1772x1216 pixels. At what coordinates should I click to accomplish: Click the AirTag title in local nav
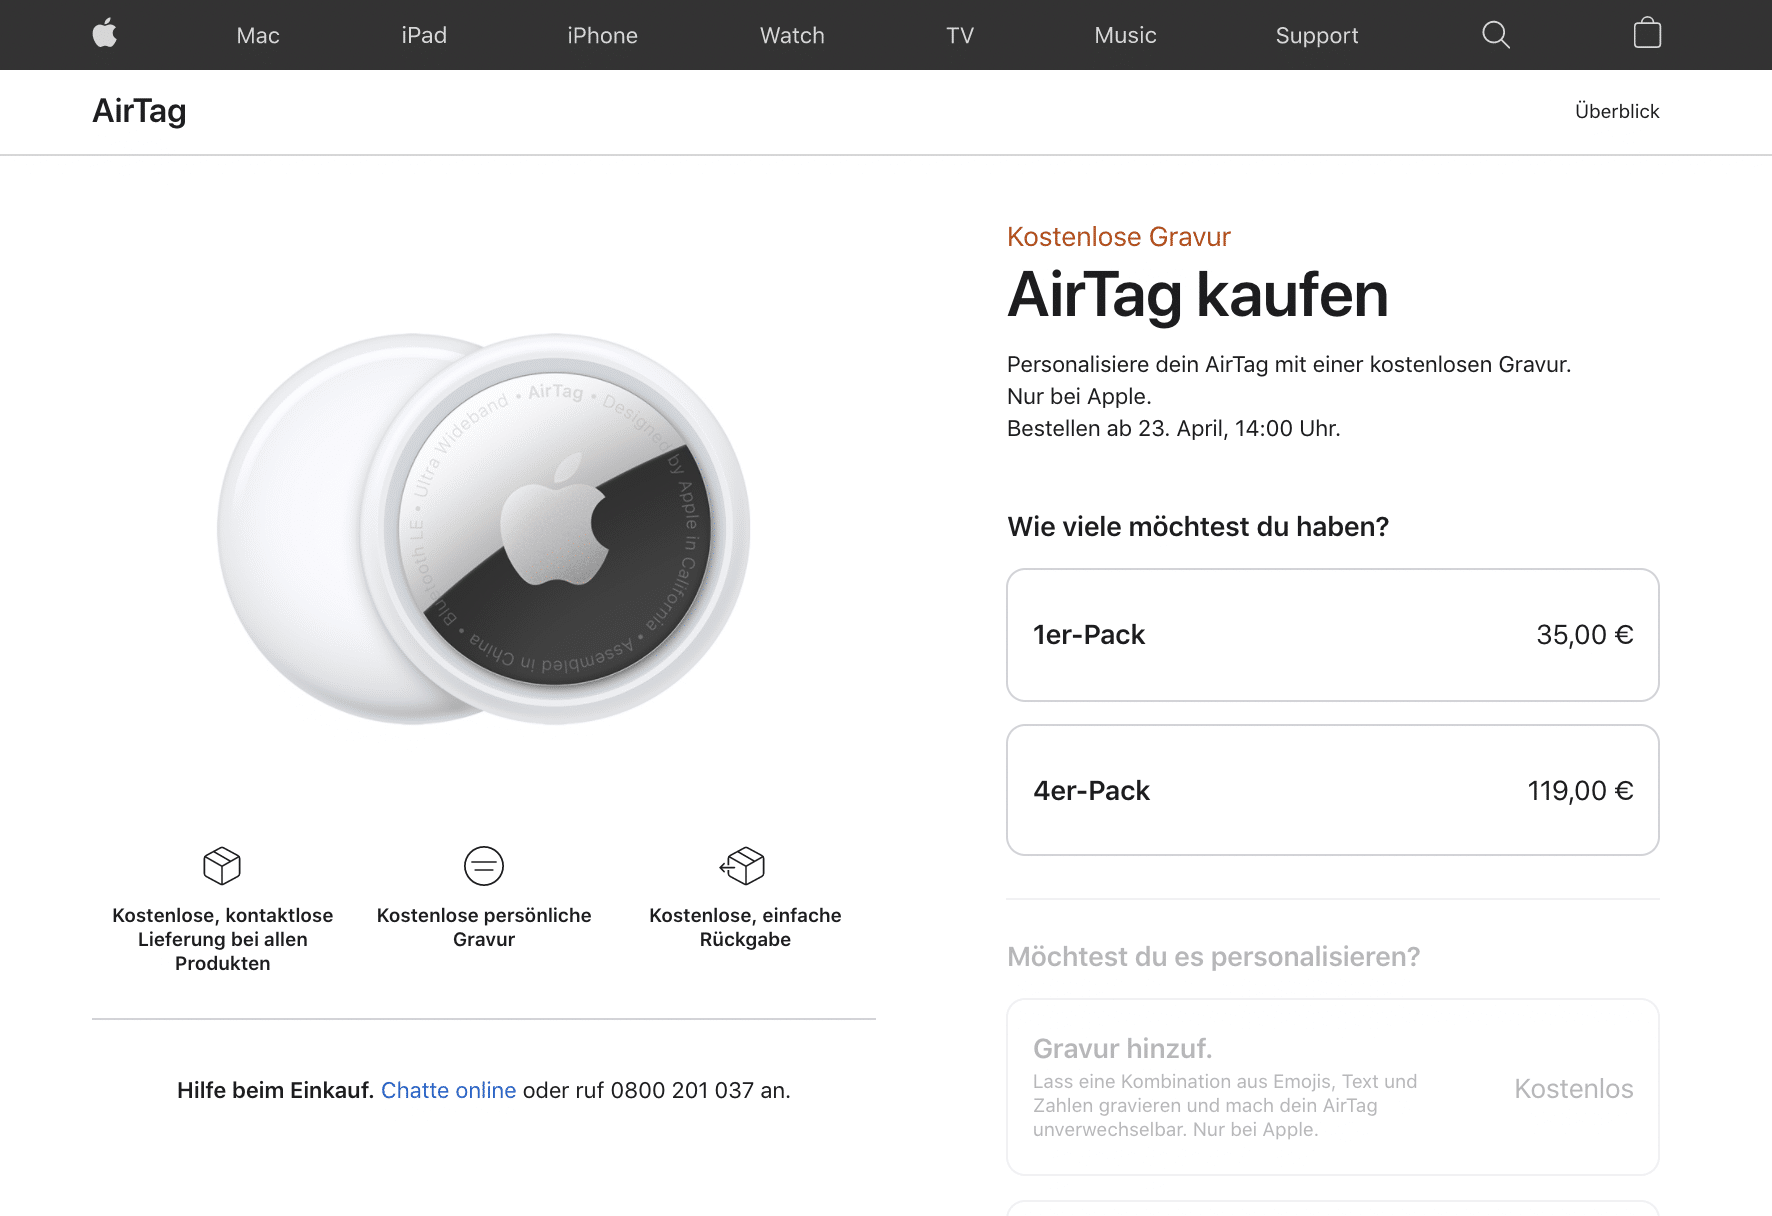139,111
